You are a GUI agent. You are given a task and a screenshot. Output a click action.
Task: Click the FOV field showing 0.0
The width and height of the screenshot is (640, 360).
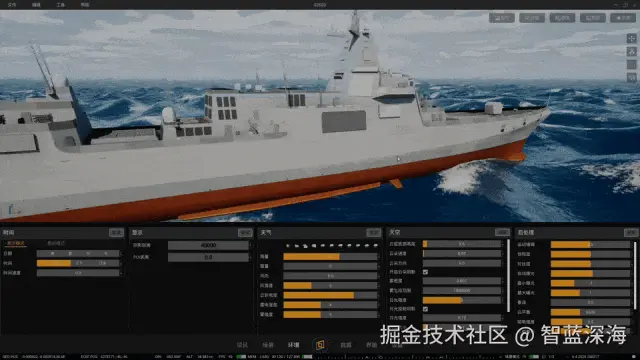[x=208, y=257]
